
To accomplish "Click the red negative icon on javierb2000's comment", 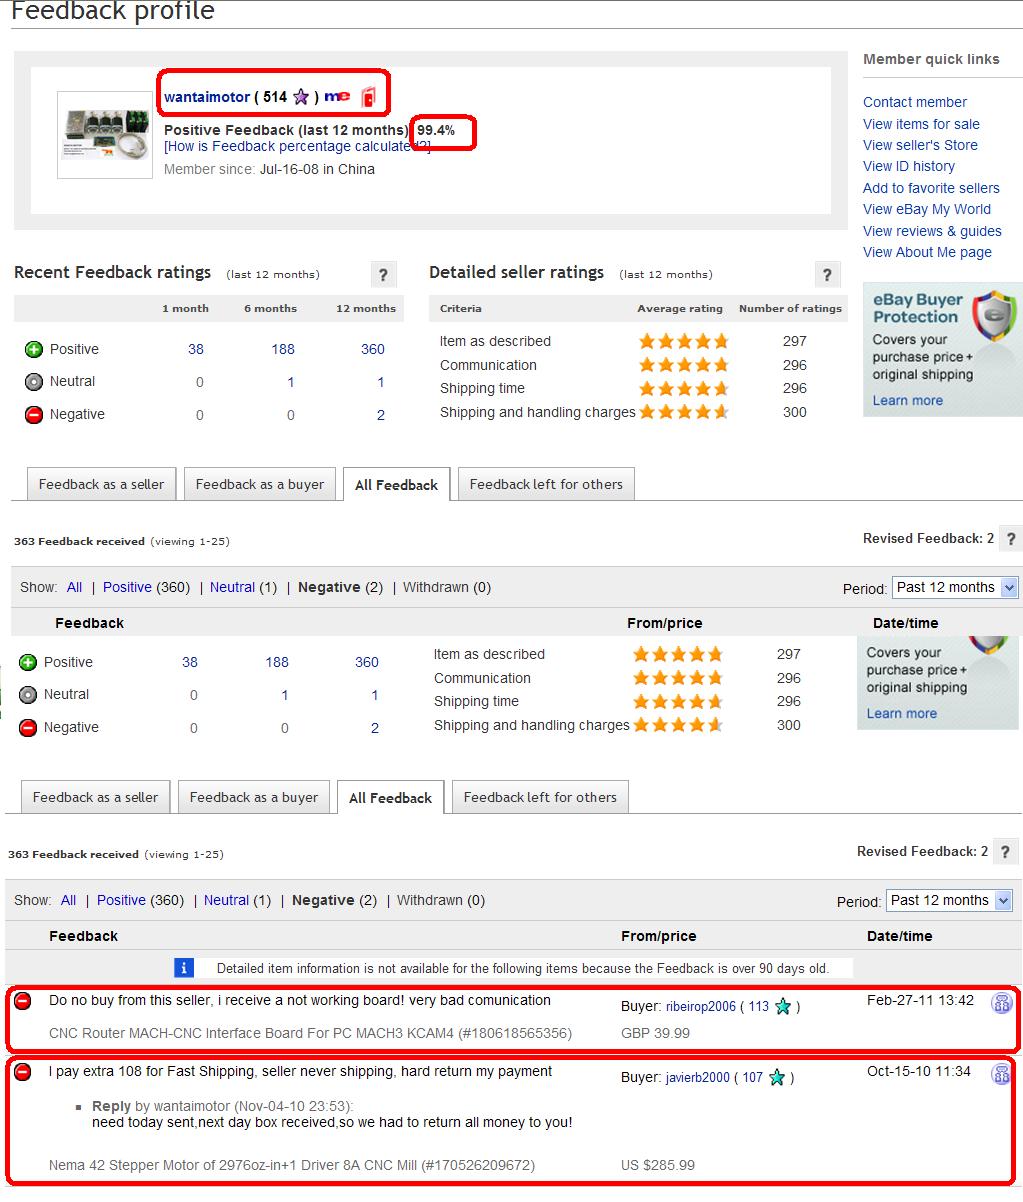I will click(x=22, y=1072).
